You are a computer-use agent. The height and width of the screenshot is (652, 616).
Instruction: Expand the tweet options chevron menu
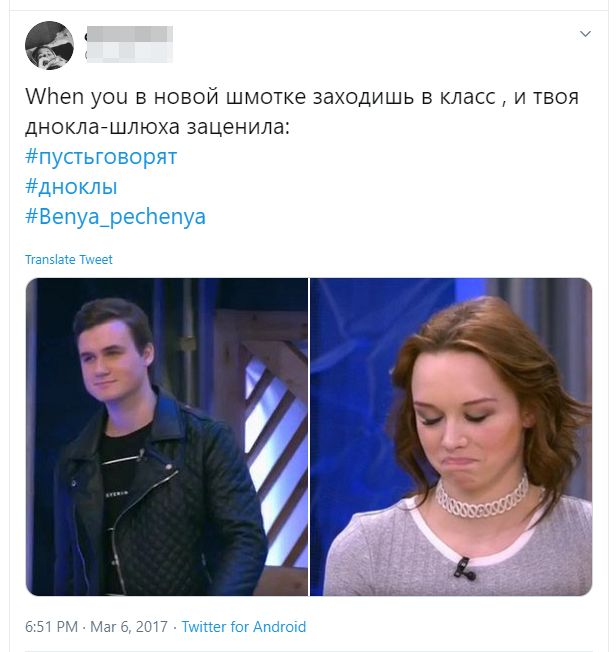585,34
